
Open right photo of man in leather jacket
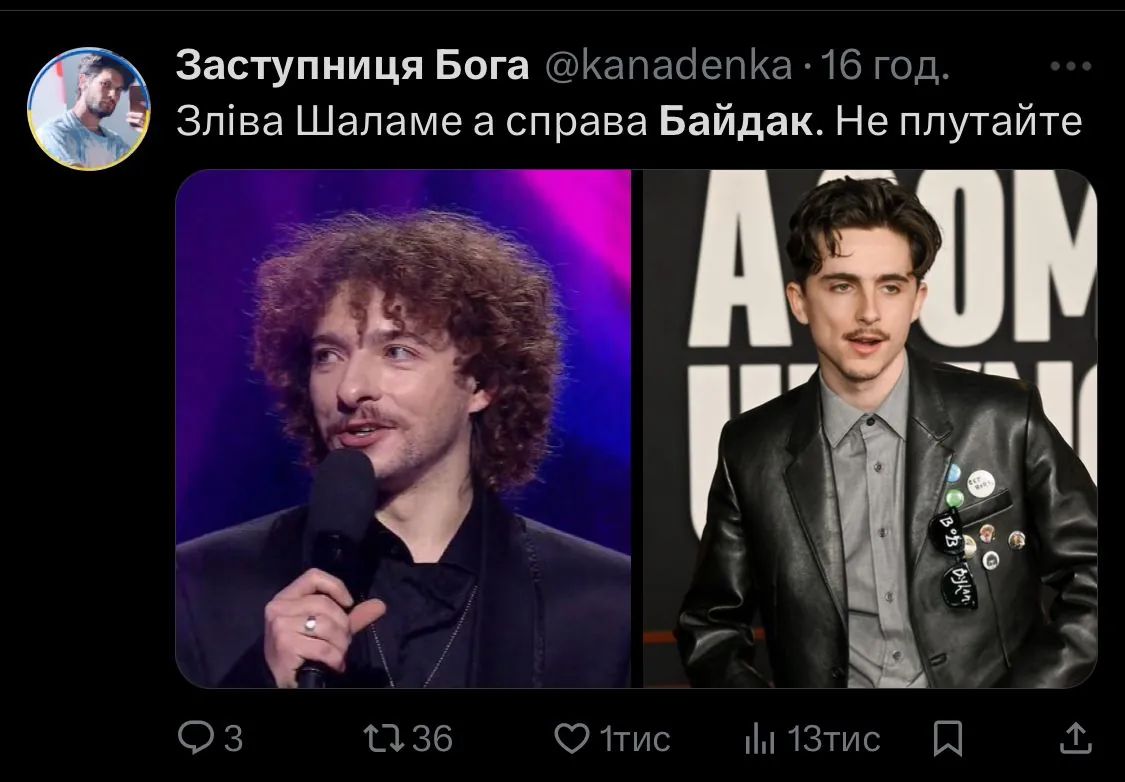click(x=870, y=429)
